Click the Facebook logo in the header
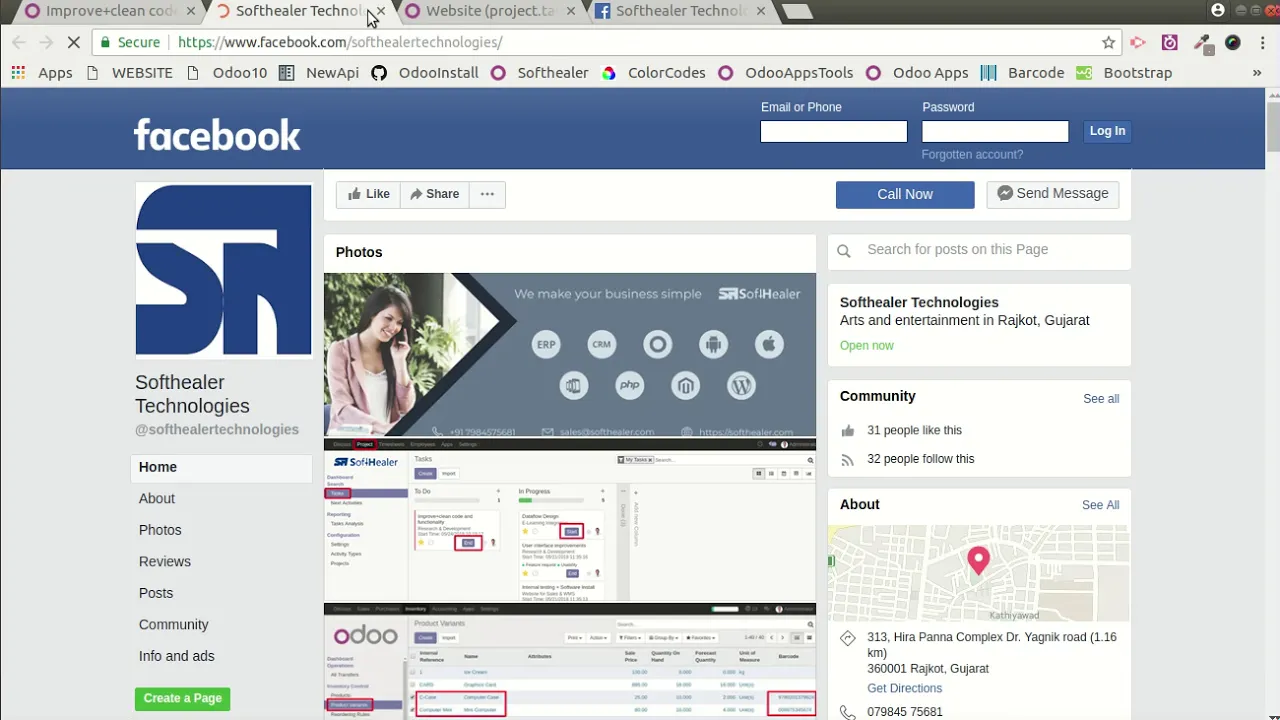The image size is (1280, 720). point(217,135)
